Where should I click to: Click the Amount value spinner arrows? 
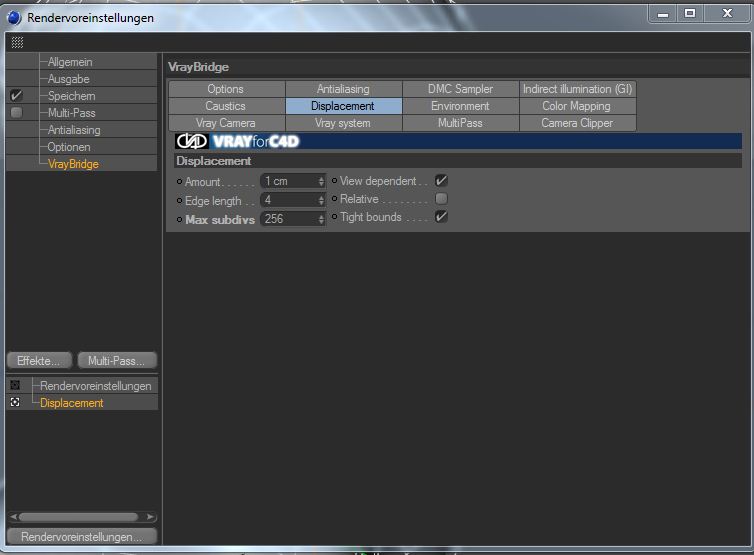321,181
